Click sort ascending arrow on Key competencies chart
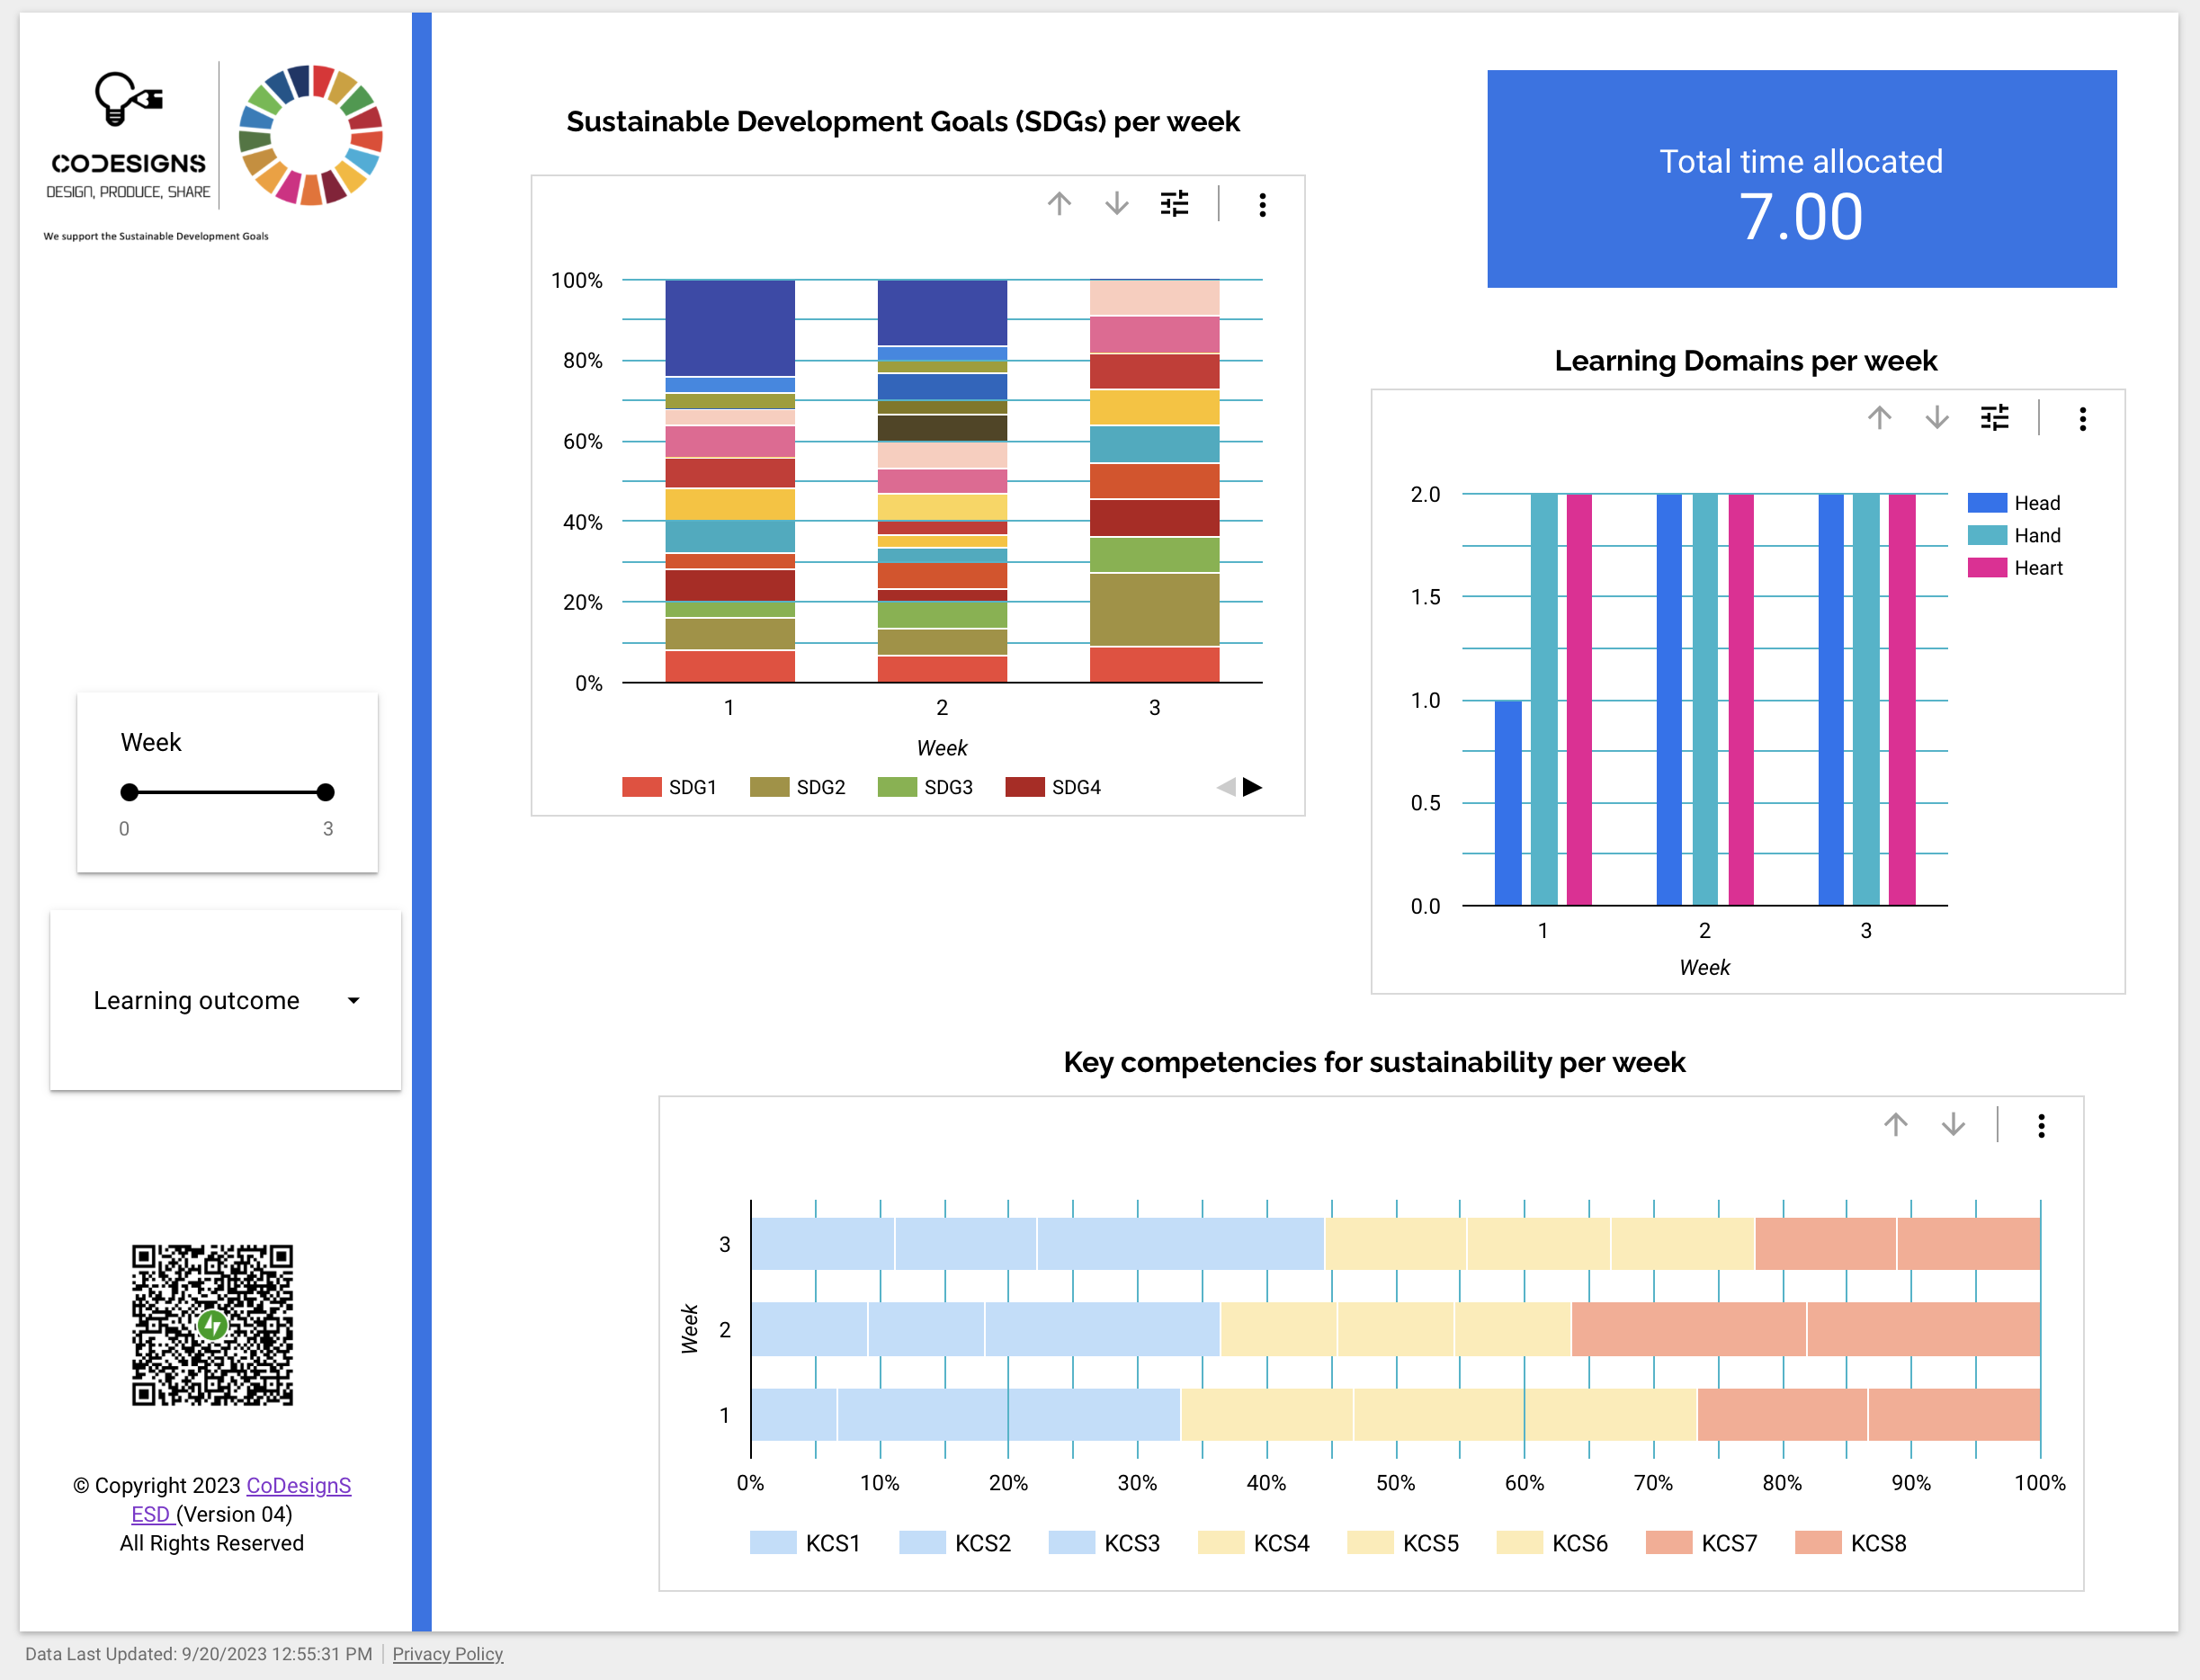Image resolution: width=2200 pixels, height=1680 pixels. click(1895, 1125)
